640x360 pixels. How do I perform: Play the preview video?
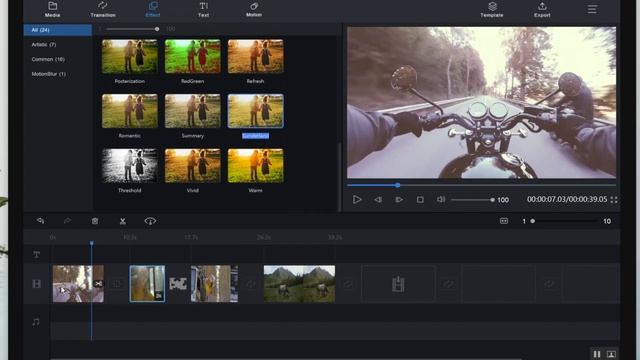point(357,200)
